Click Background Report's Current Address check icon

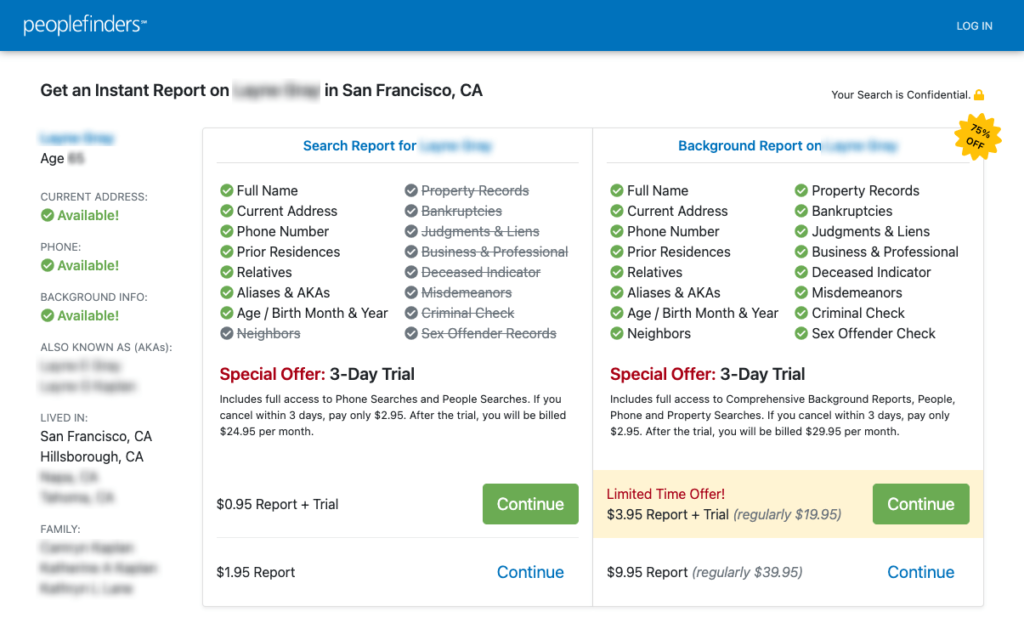pyautogui.click(x=616, y=211)
